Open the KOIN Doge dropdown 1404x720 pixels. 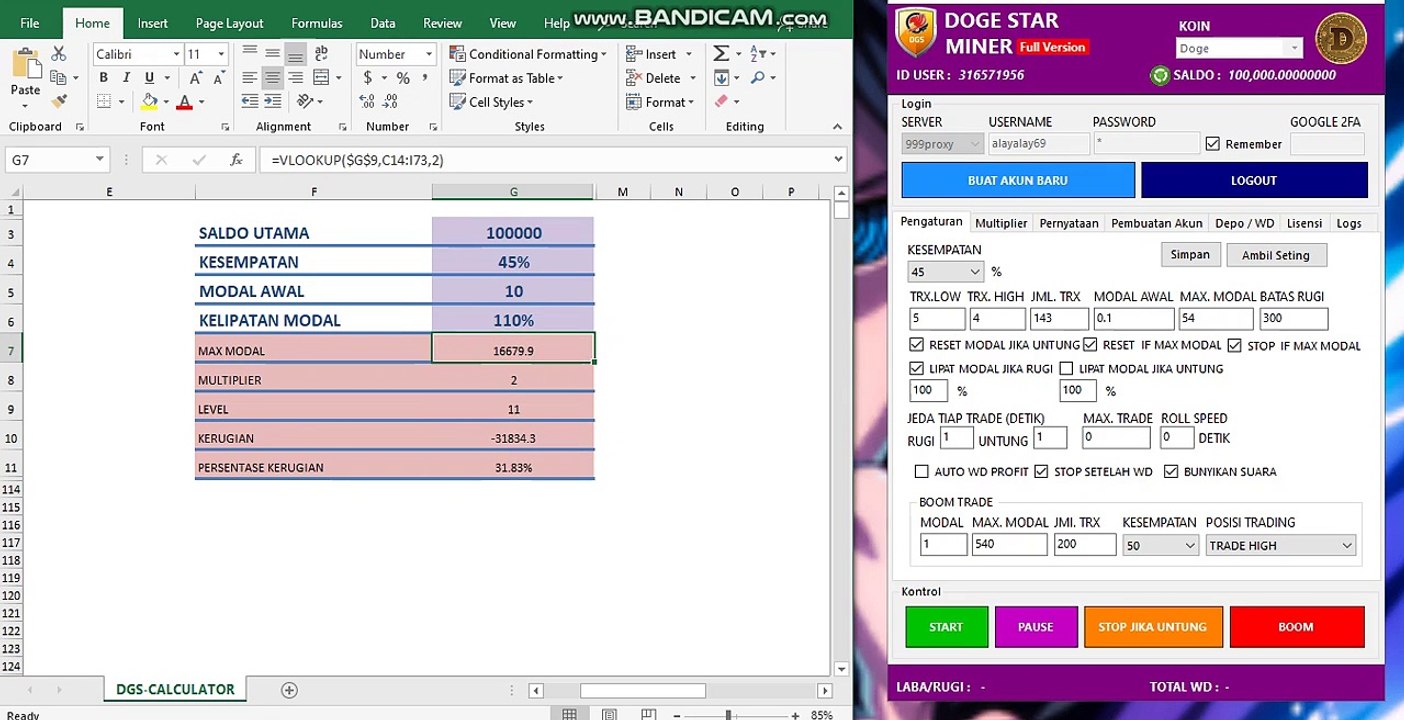[1239, 48]
